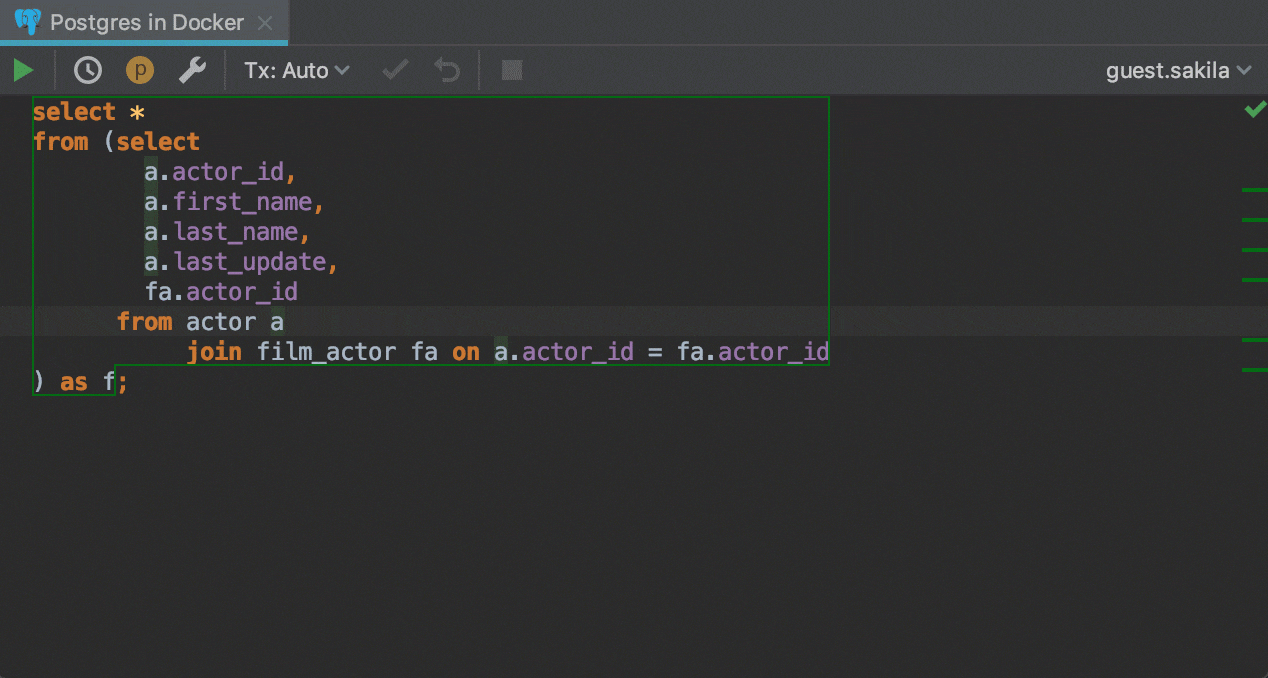This screenshot has height=678, width=1268.
Task: Open query history clock icon
Action: click(88, 70)
